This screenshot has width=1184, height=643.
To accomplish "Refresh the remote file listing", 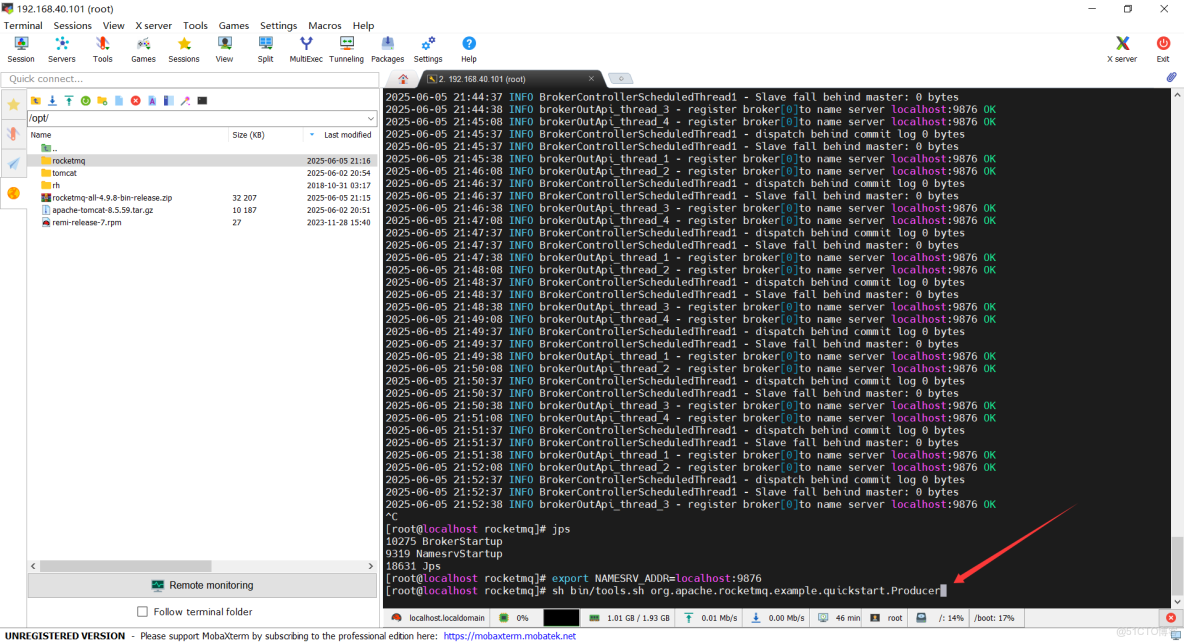I will click(x=86, y=100).
